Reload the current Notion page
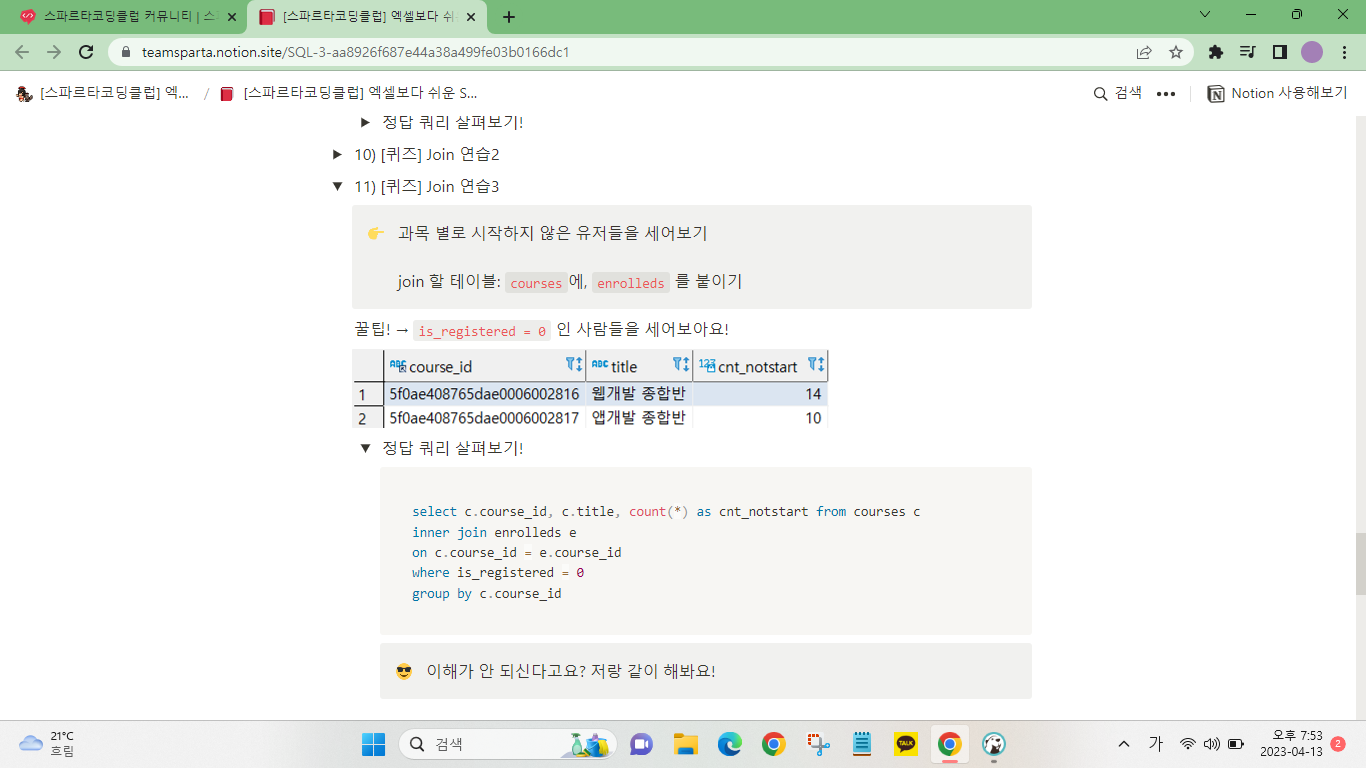The image size is (1366, 768). click(86, 52)
